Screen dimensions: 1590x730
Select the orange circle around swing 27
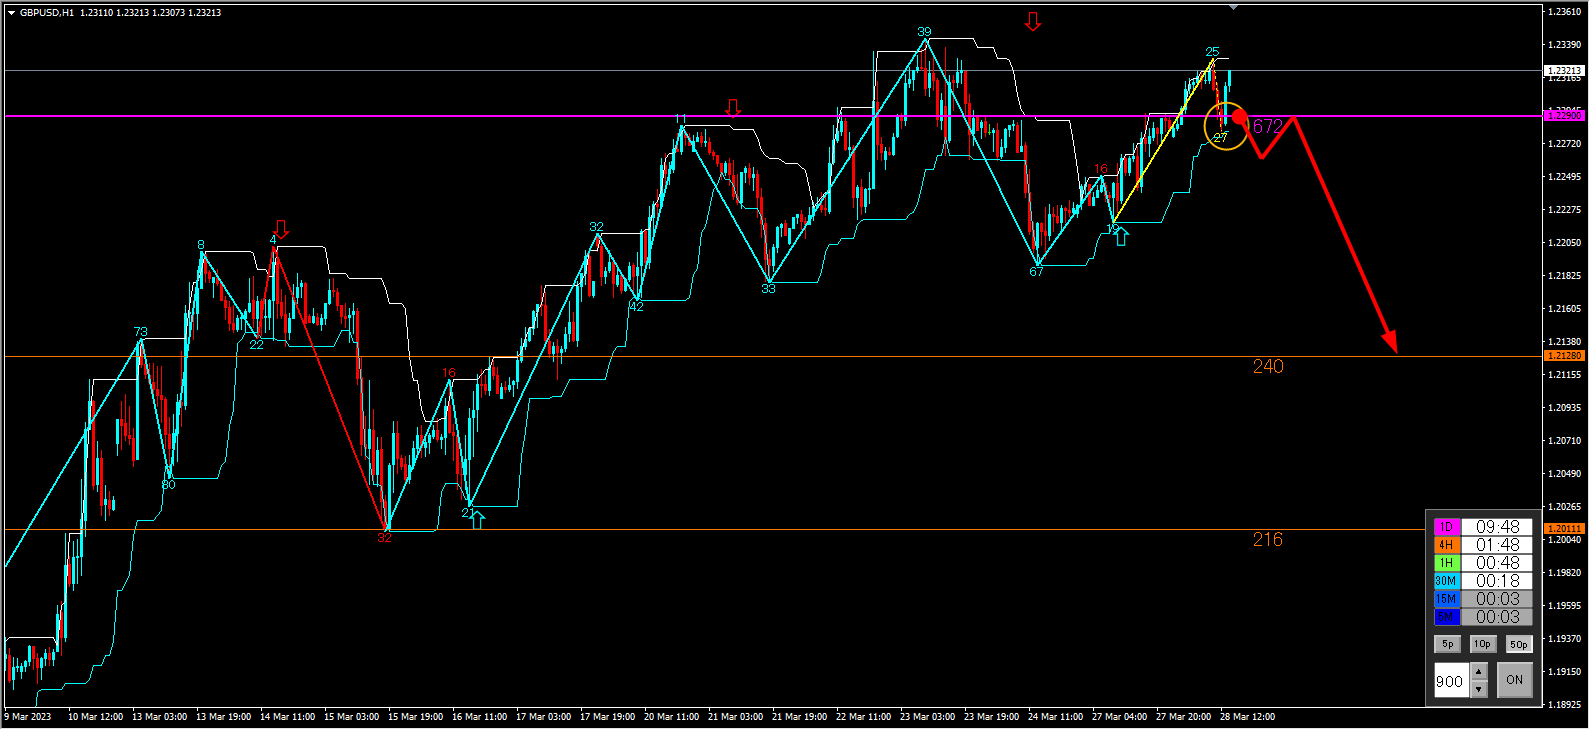1226,126
